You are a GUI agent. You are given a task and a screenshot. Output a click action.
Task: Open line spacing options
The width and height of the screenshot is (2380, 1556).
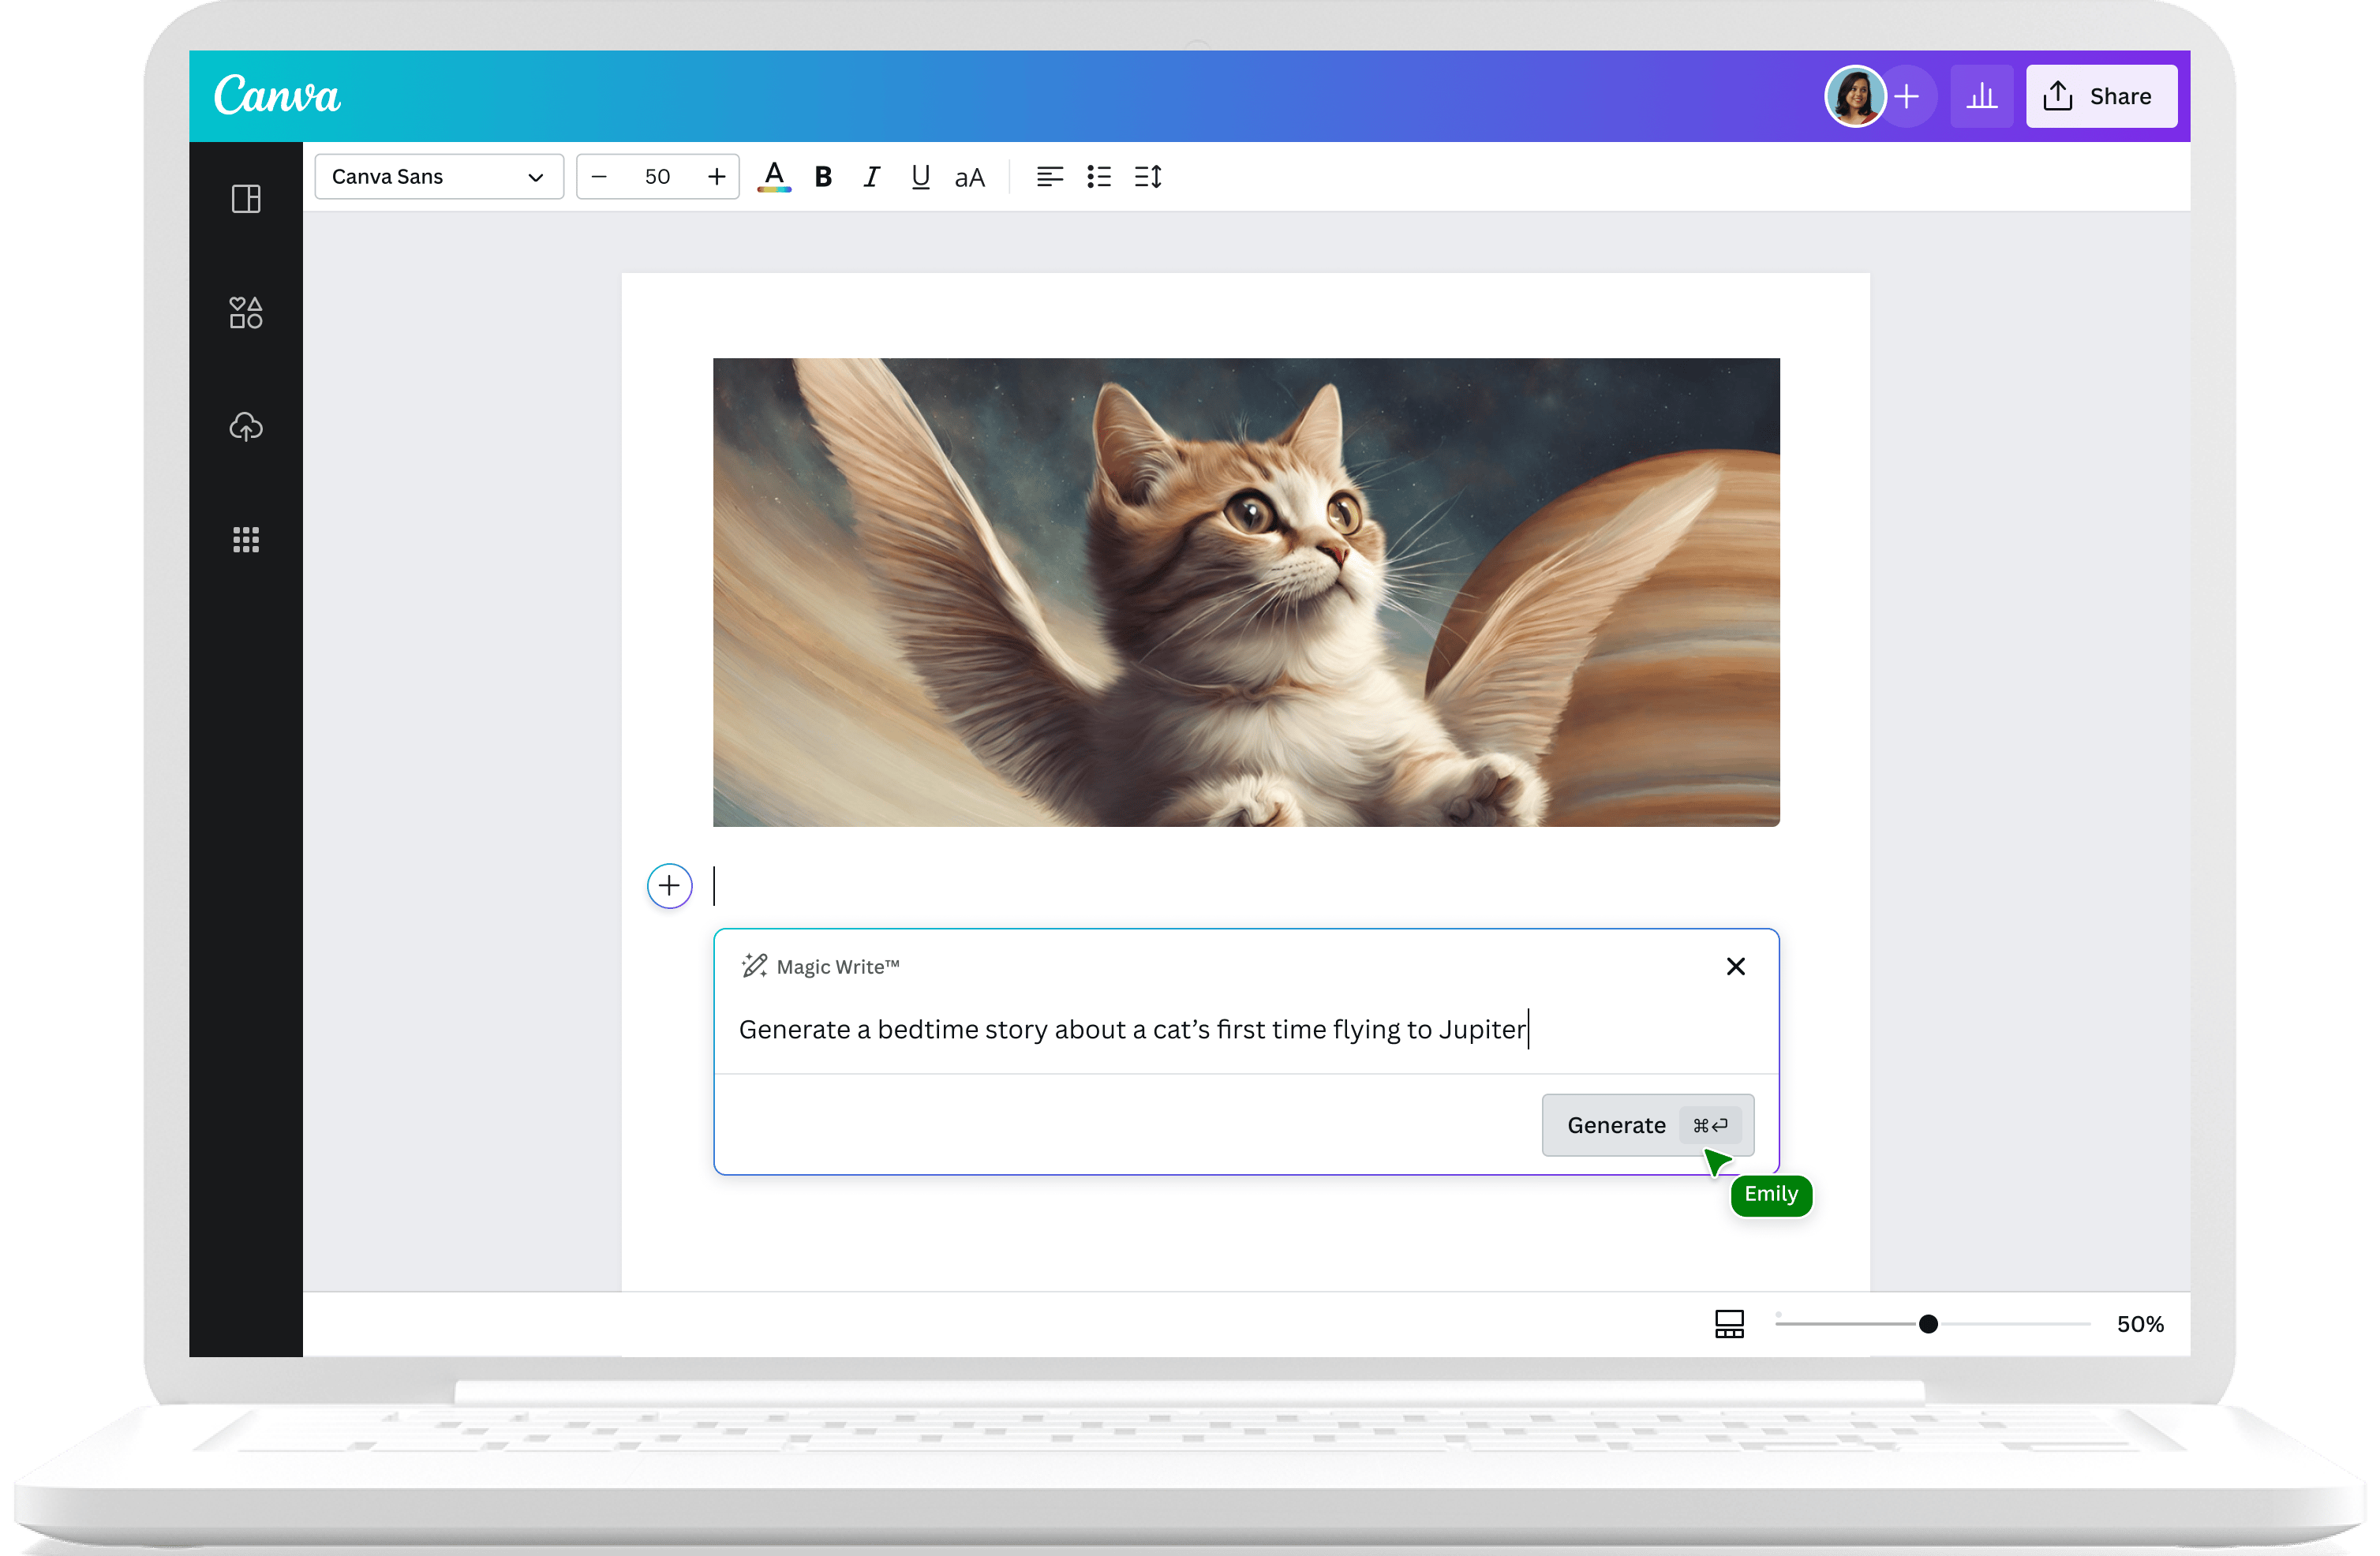click(1148, 177)
